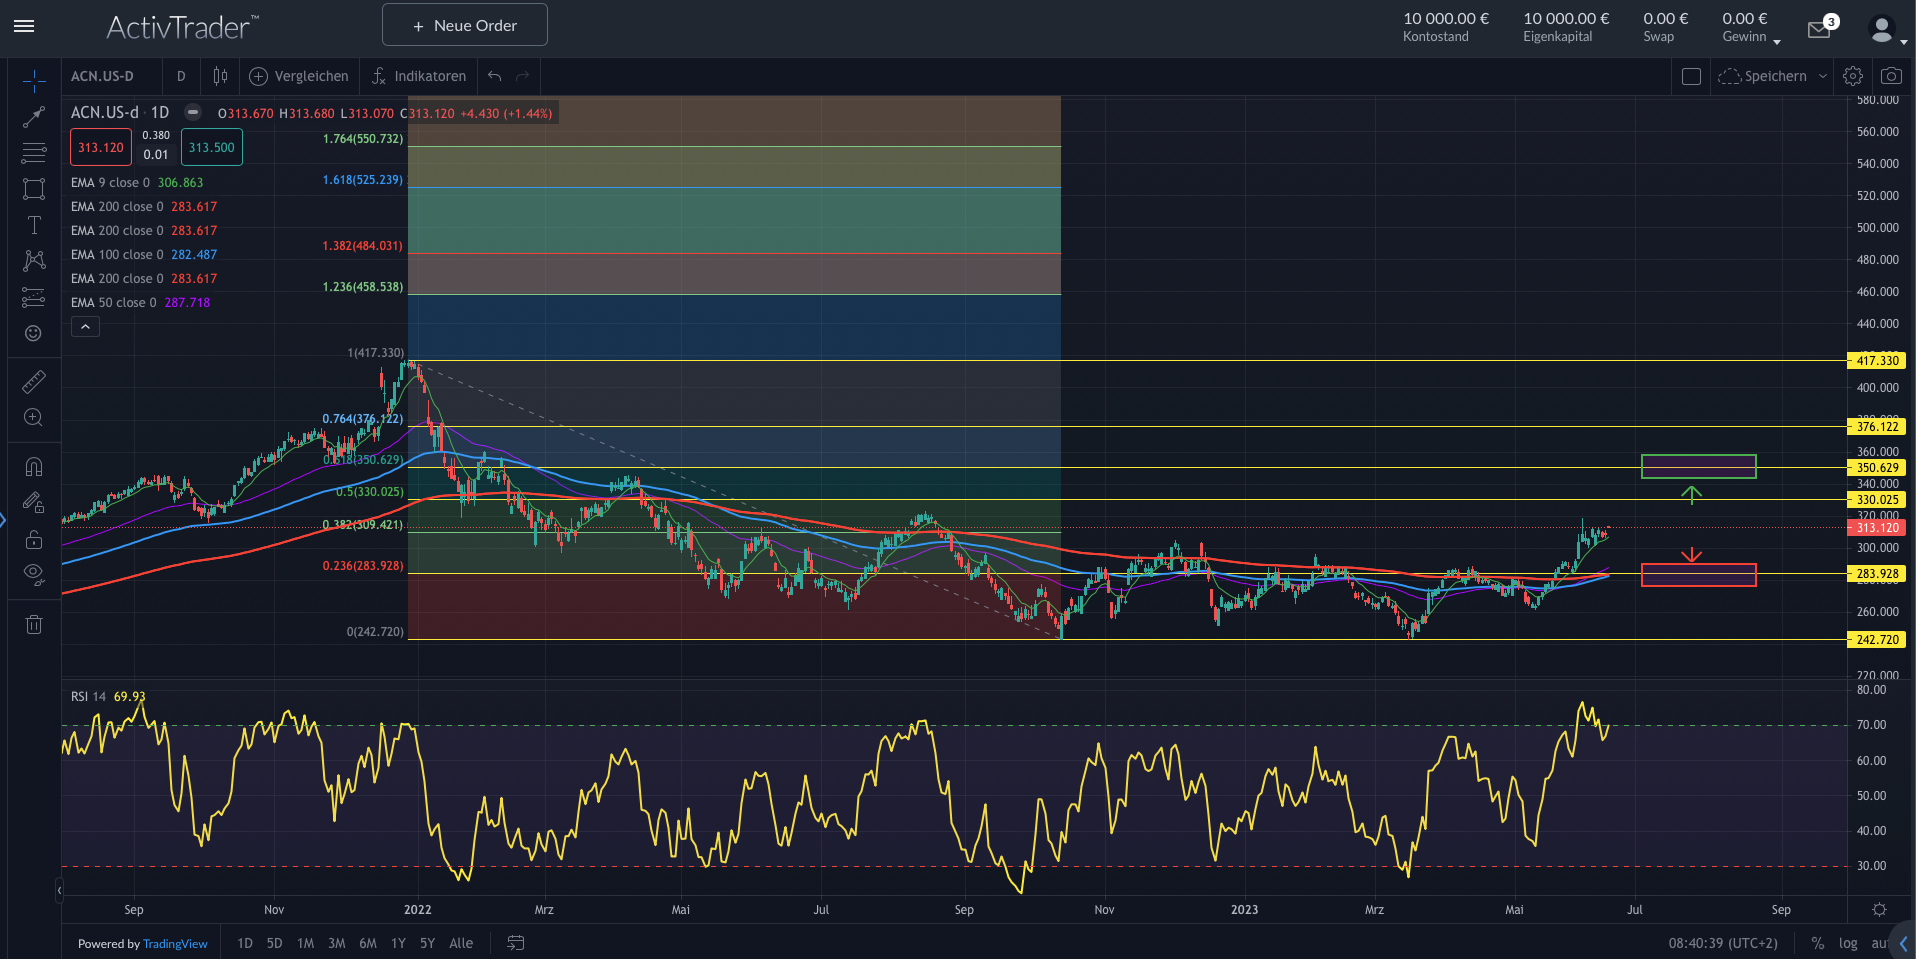Viewport: 1916px width, 959px height.
Task: Toggle lock all drawing tools
Action: coord(34,540)
